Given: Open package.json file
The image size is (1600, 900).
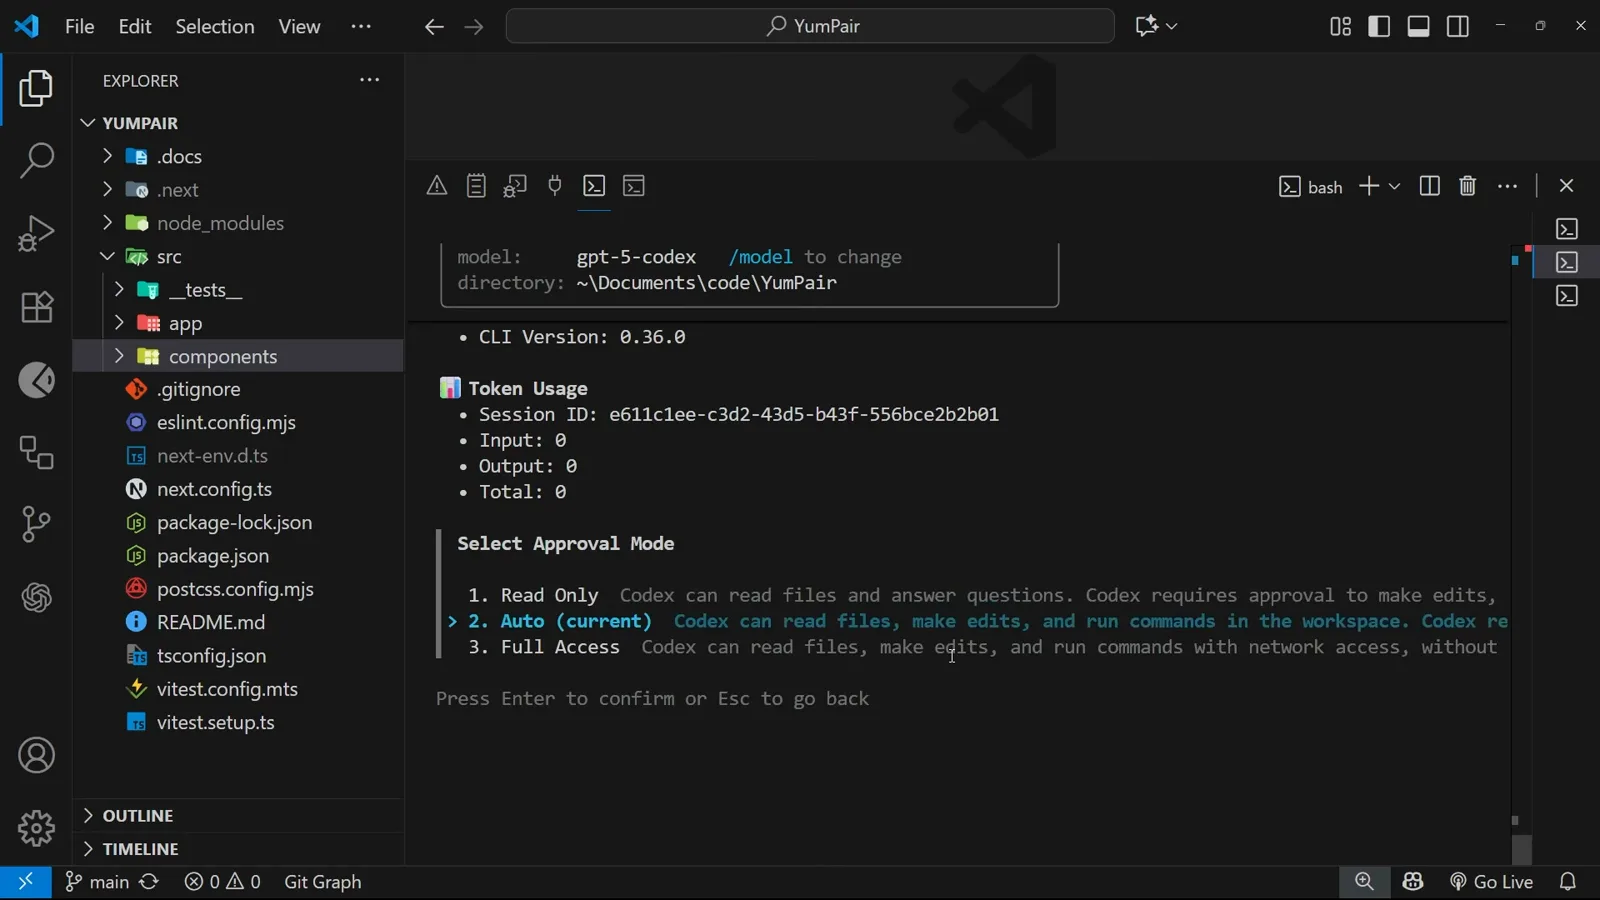Looking at the screenshot, I should click(212, 556).
